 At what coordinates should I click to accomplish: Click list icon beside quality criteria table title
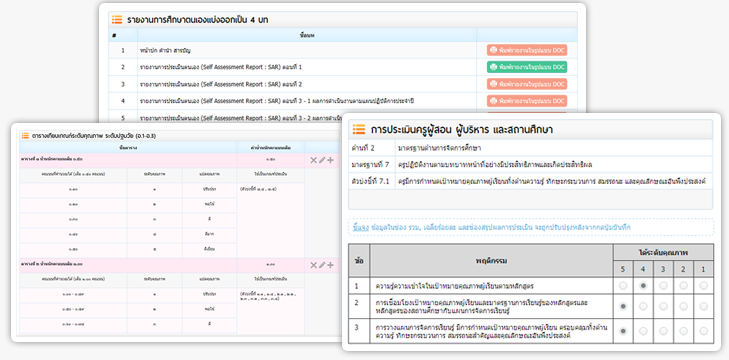pyautogui.click(x=25, y=136)
